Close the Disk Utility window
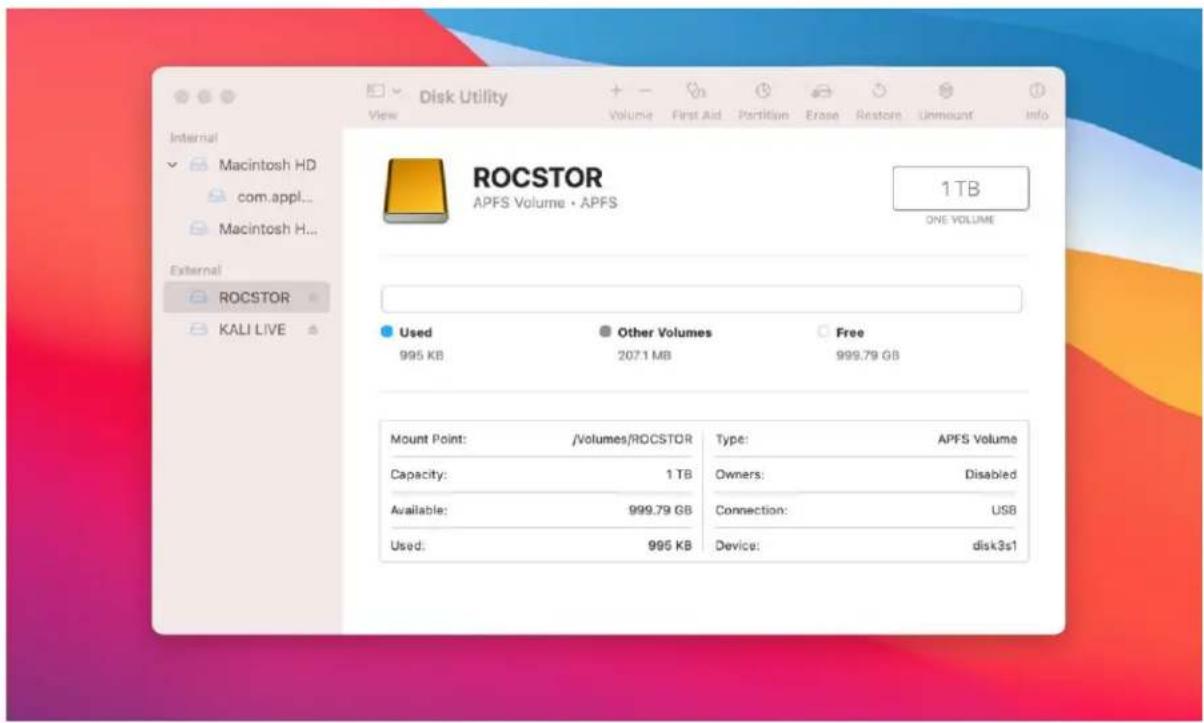This screenshot has height=723, width=1204. click(182, 97)
